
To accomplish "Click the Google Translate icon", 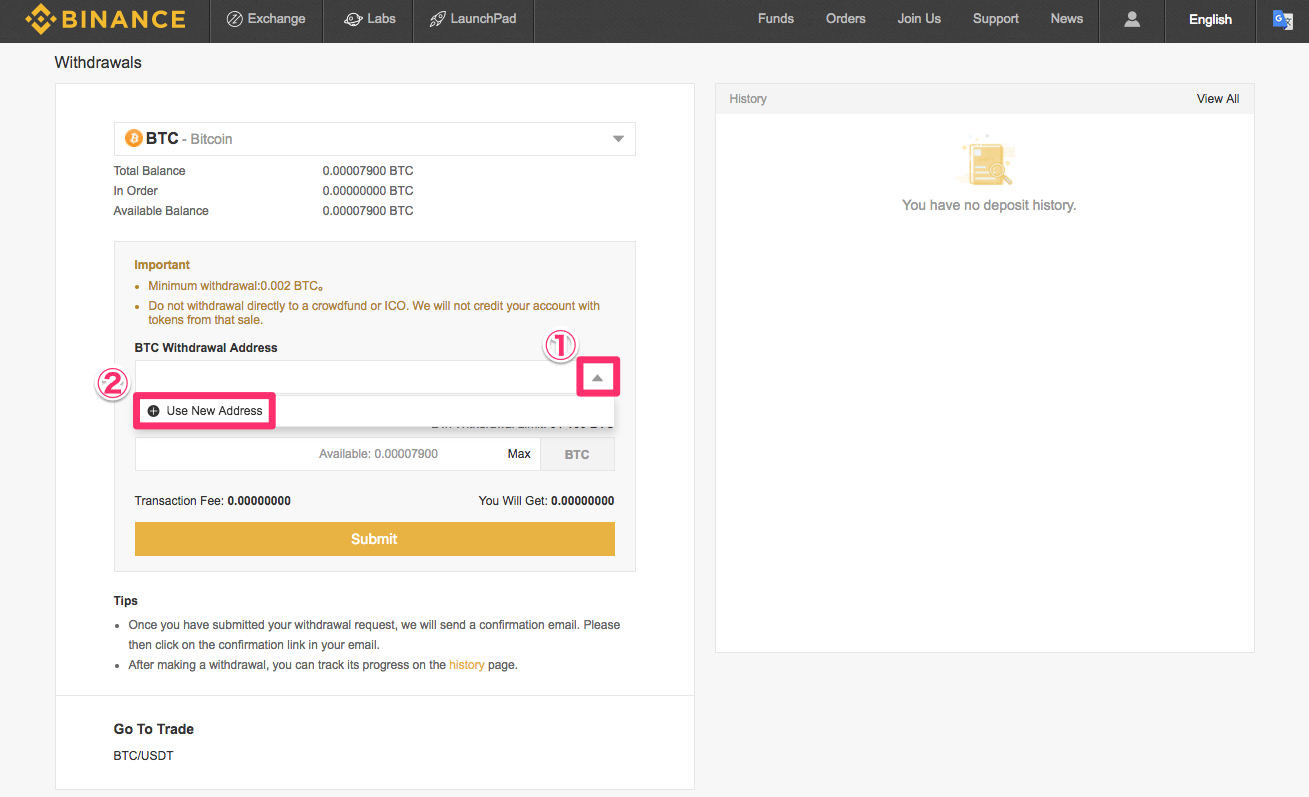I will click(1282, 19).
